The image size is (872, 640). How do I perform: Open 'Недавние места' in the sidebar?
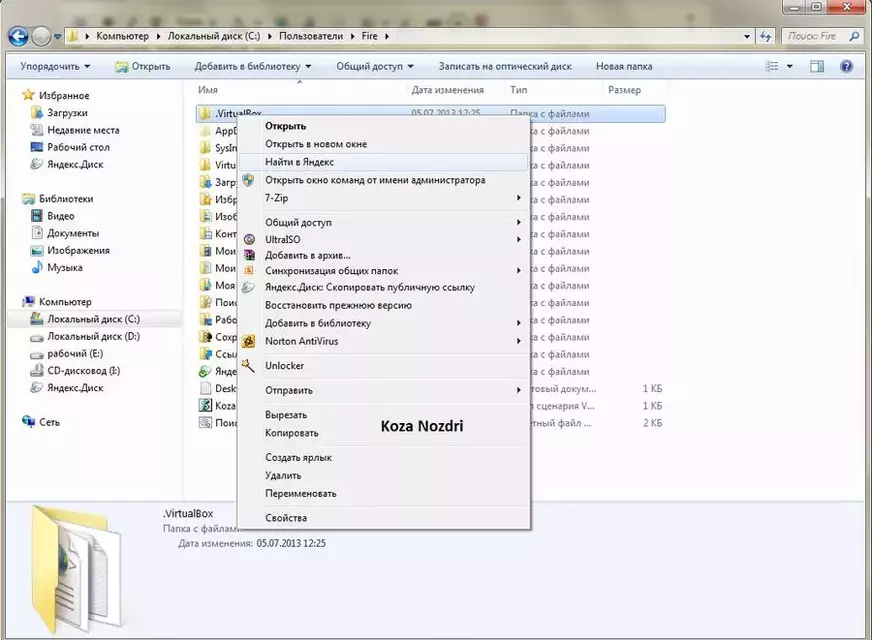coord(83,130)
